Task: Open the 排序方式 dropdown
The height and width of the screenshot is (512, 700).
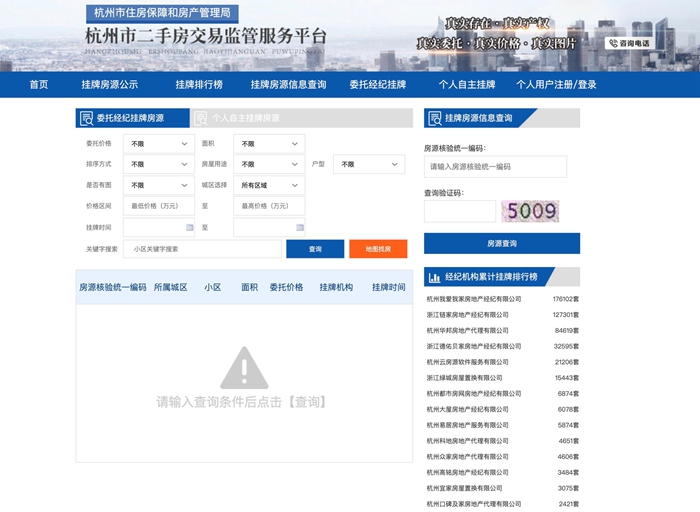Action: [x=159, y=164]
